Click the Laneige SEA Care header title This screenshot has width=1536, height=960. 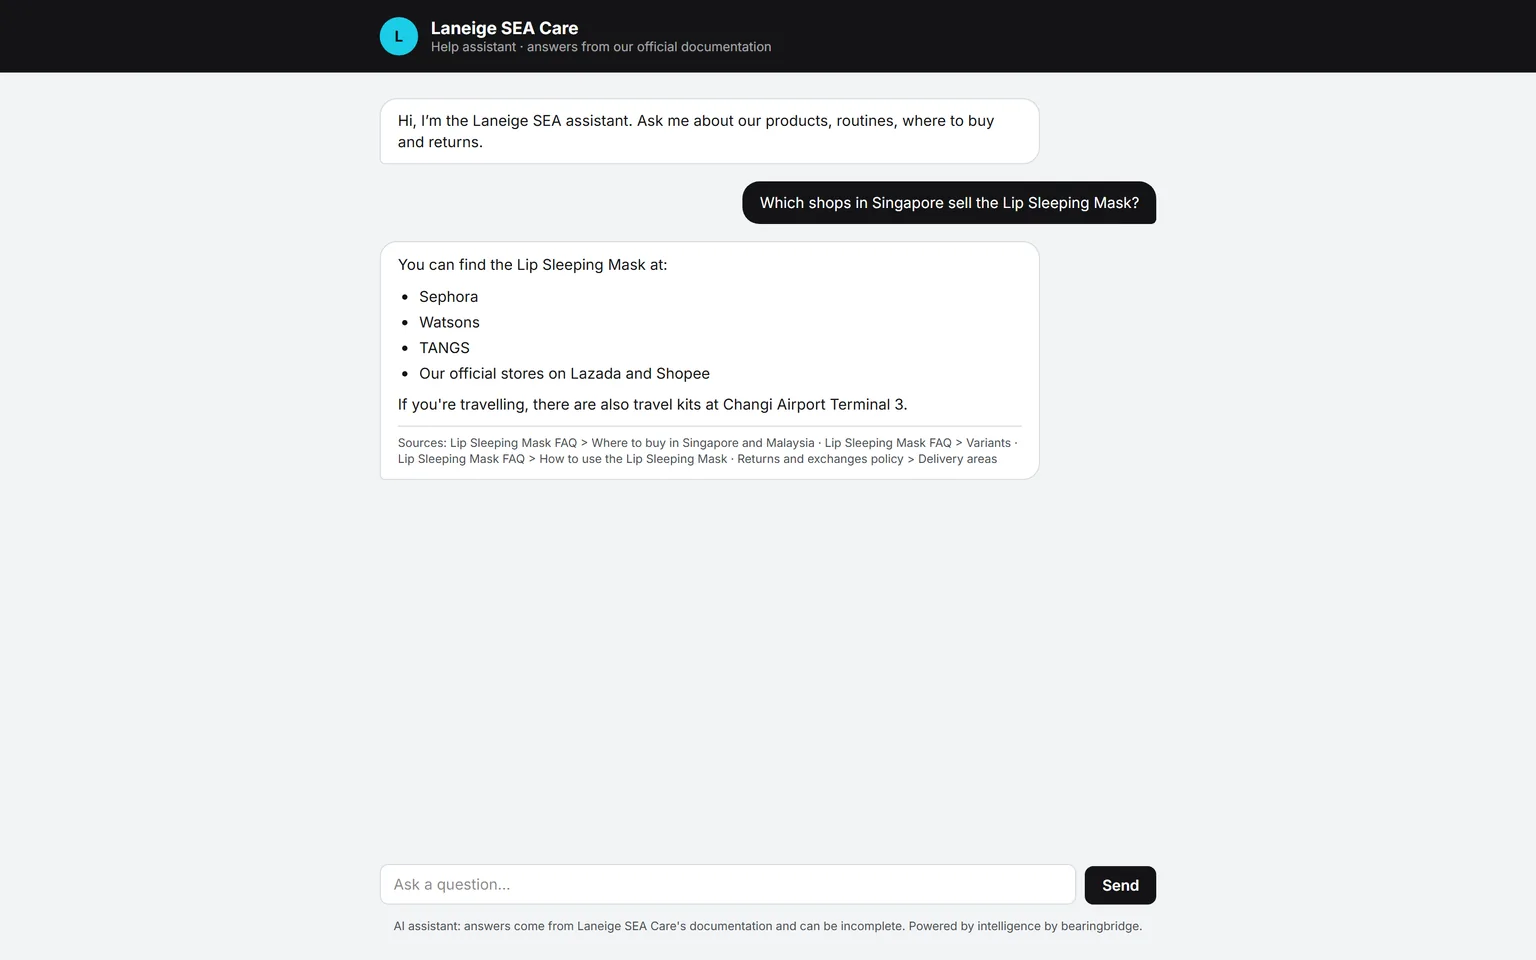tap(504, 28)
